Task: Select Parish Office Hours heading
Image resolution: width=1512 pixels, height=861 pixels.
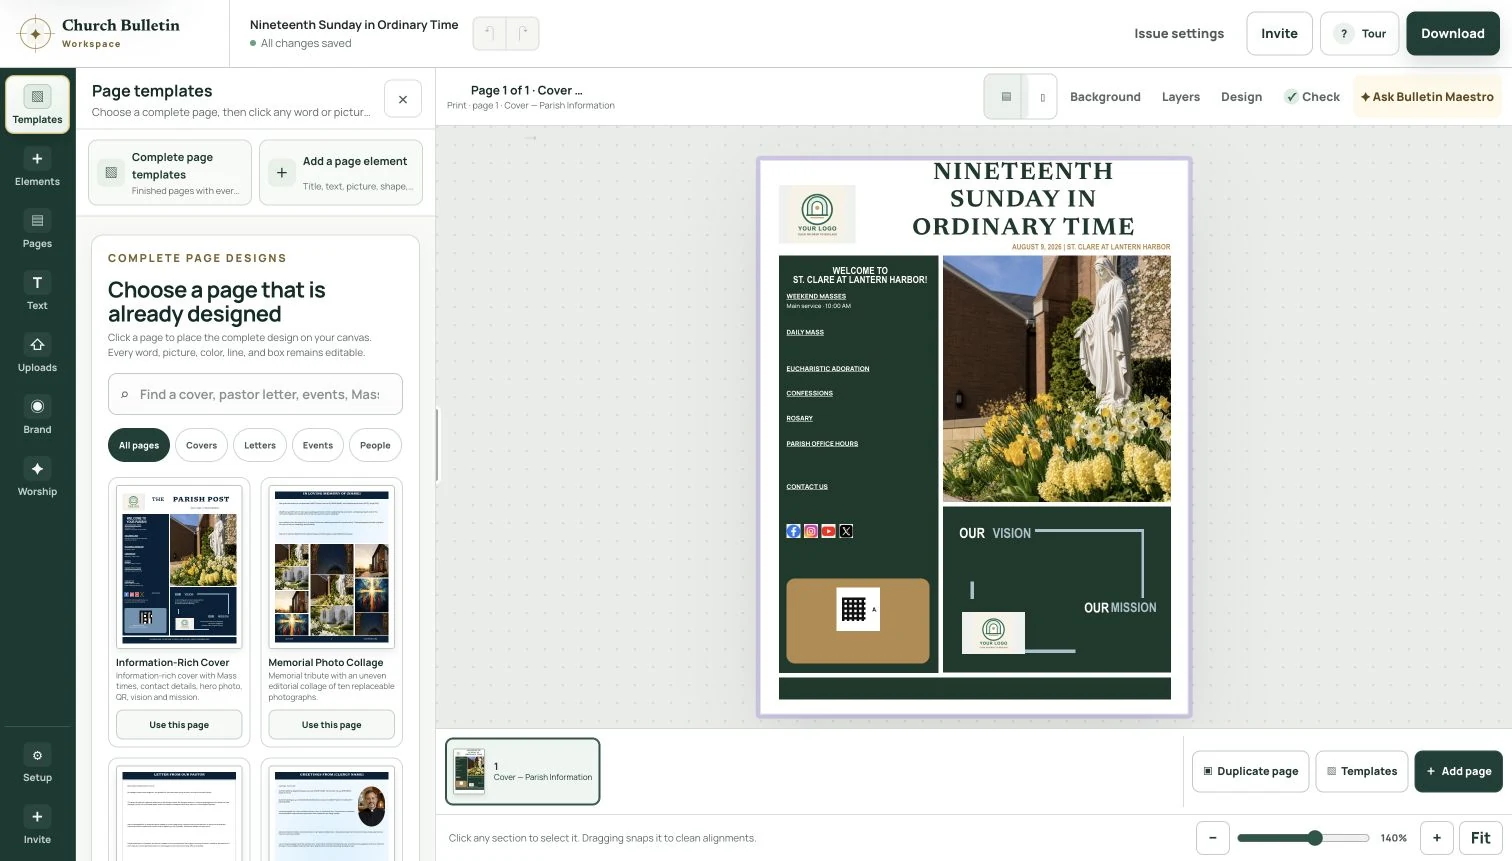Action: pyautogui.click(x=822, y=443)
